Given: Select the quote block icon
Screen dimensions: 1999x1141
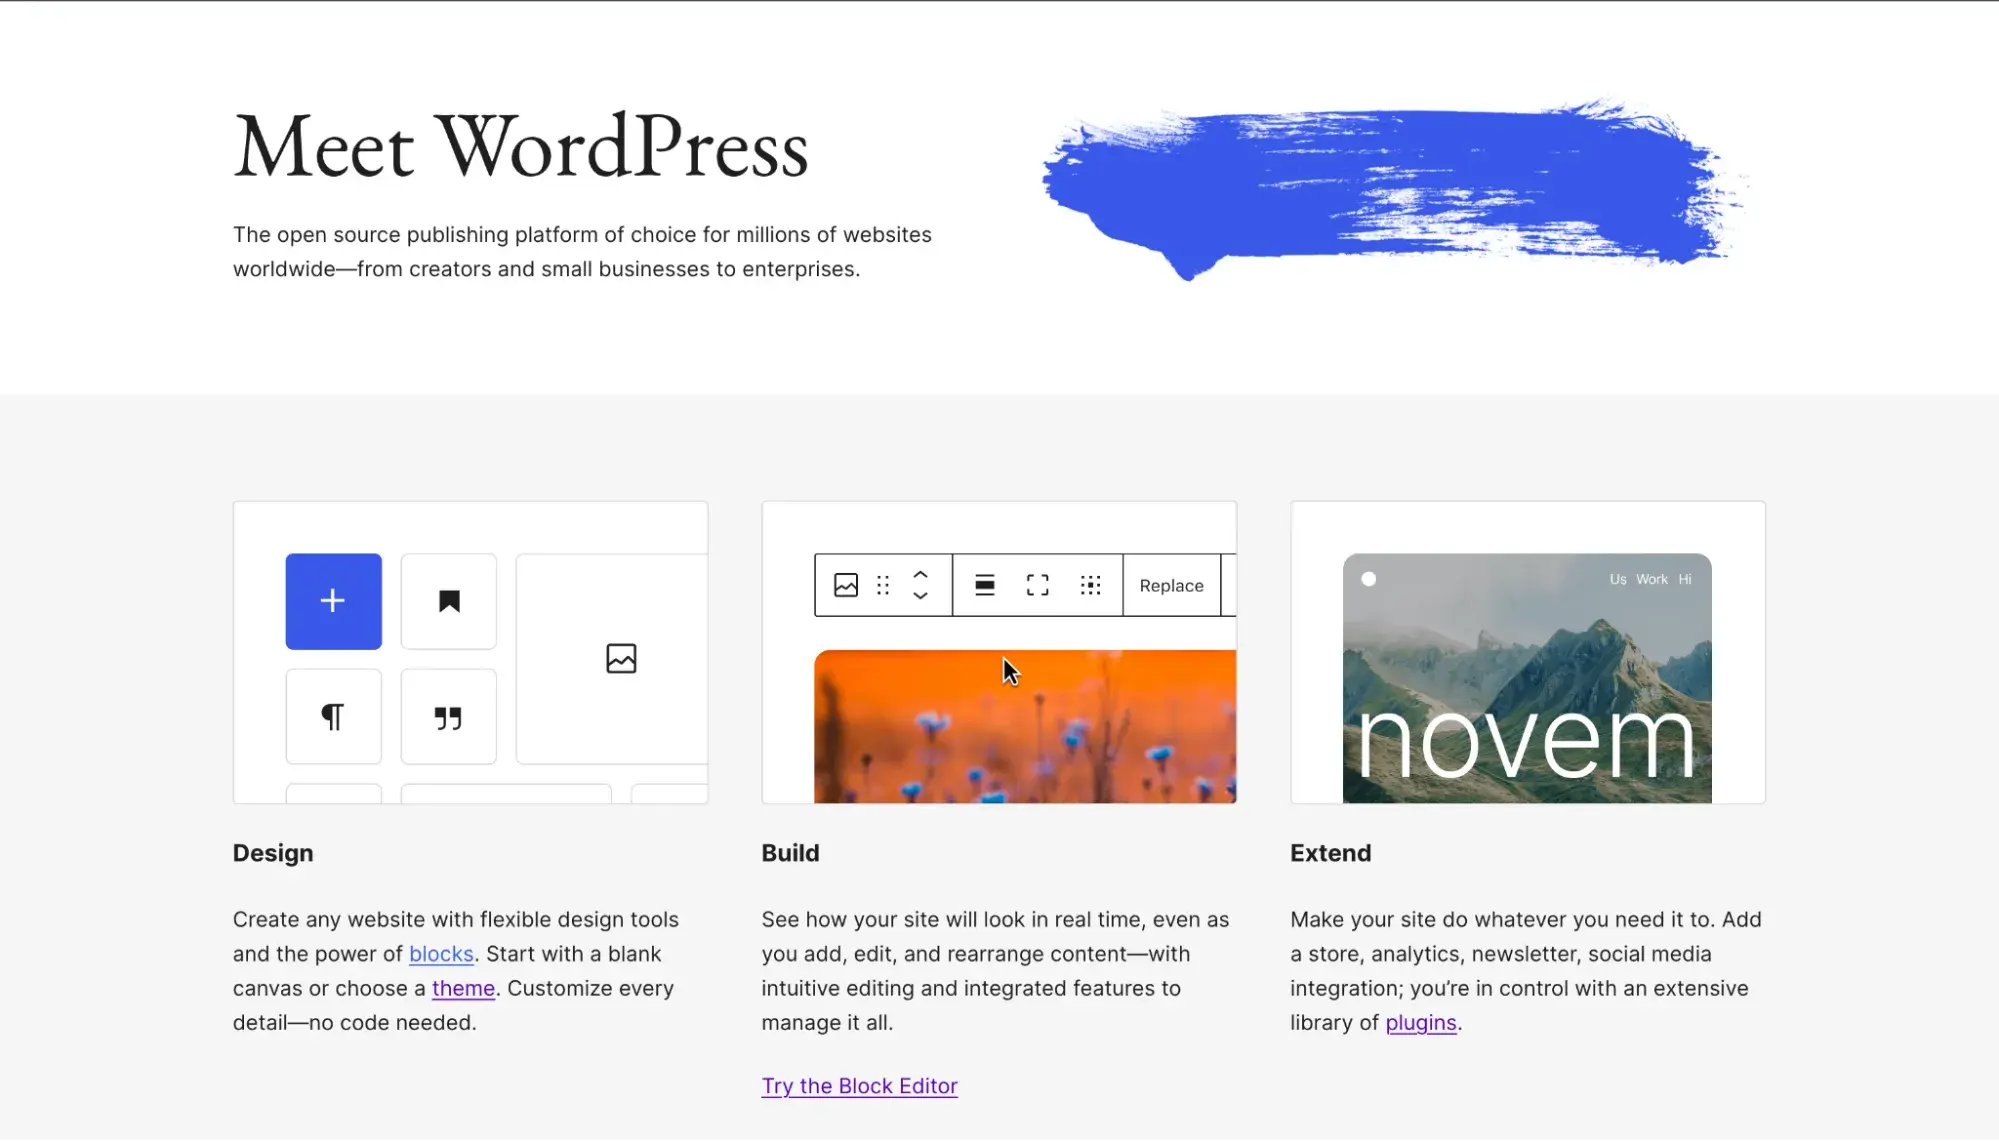Looking at the screenshot, I should [449, 716].
